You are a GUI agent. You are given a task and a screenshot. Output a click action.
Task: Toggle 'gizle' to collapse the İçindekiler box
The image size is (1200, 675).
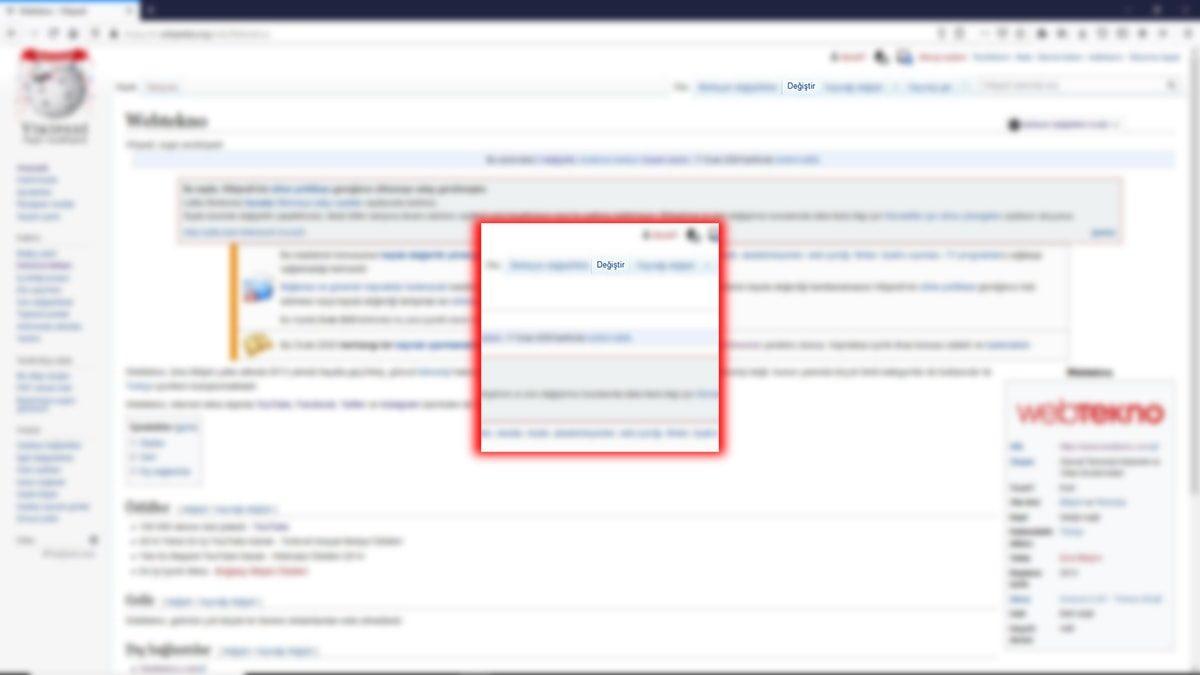187,427
